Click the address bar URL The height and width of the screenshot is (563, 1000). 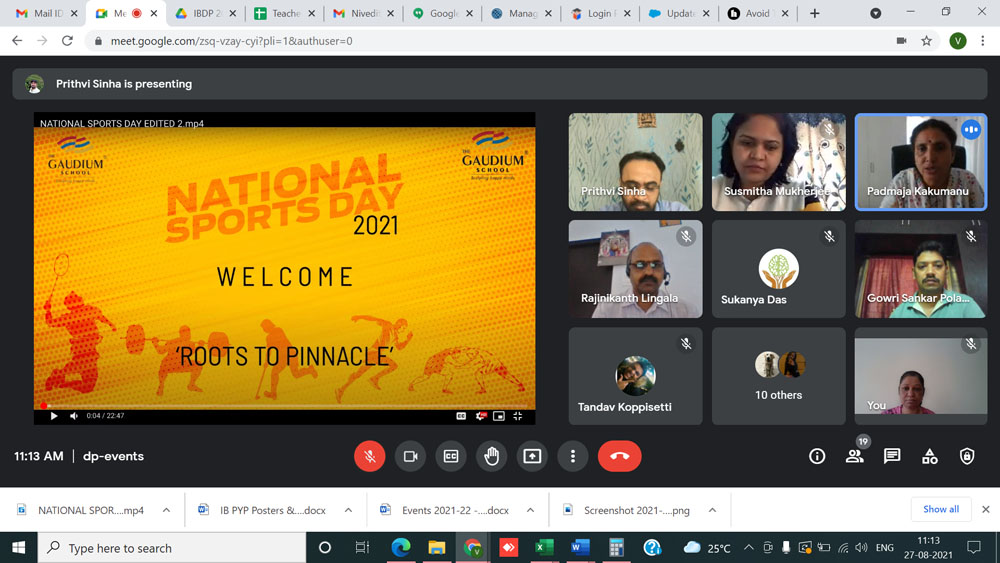[x=232, y=41]
